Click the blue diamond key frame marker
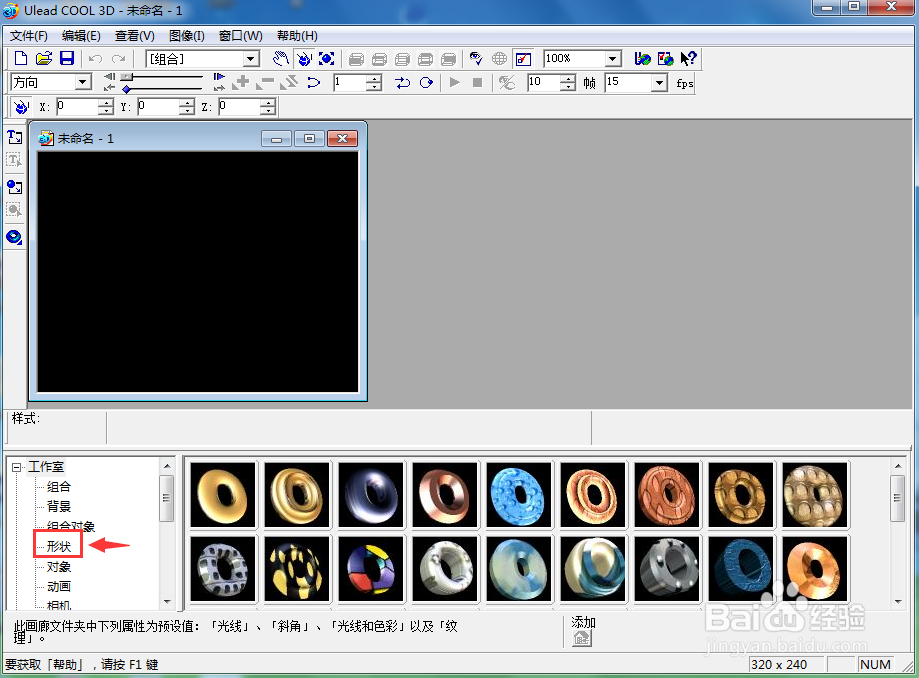This screenshot has height=678, width=919. click(126, 89)
